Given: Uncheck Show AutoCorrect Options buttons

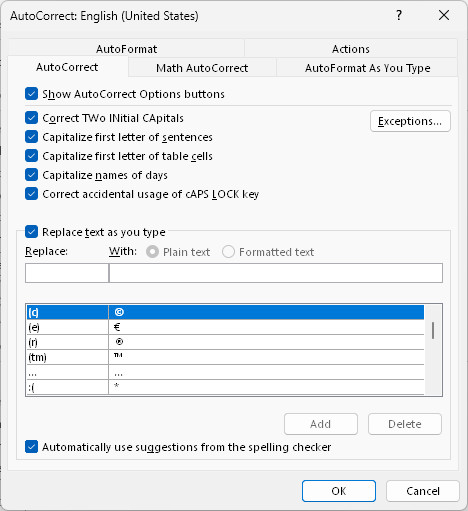Looking at the screenshot, I should (31, 94).
